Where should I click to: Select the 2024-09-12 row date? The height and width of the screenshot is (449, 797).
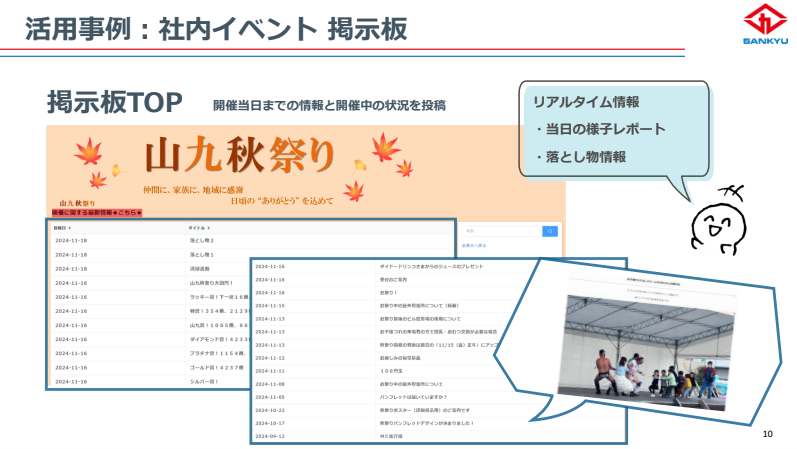270,436
